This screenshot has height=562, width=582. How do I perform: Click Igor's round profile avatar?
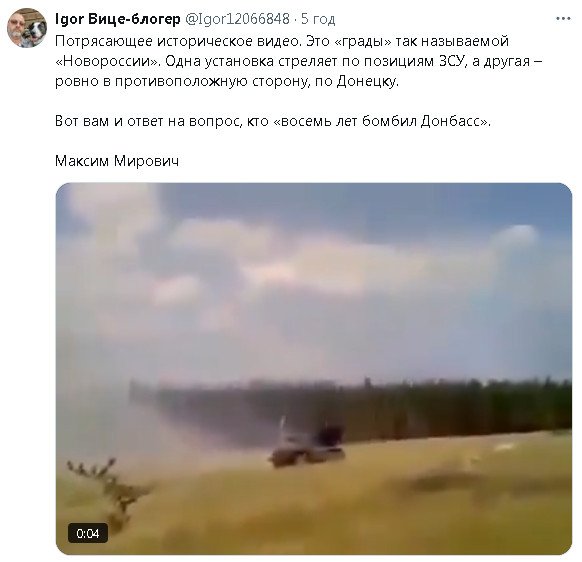tap(27, 28)
